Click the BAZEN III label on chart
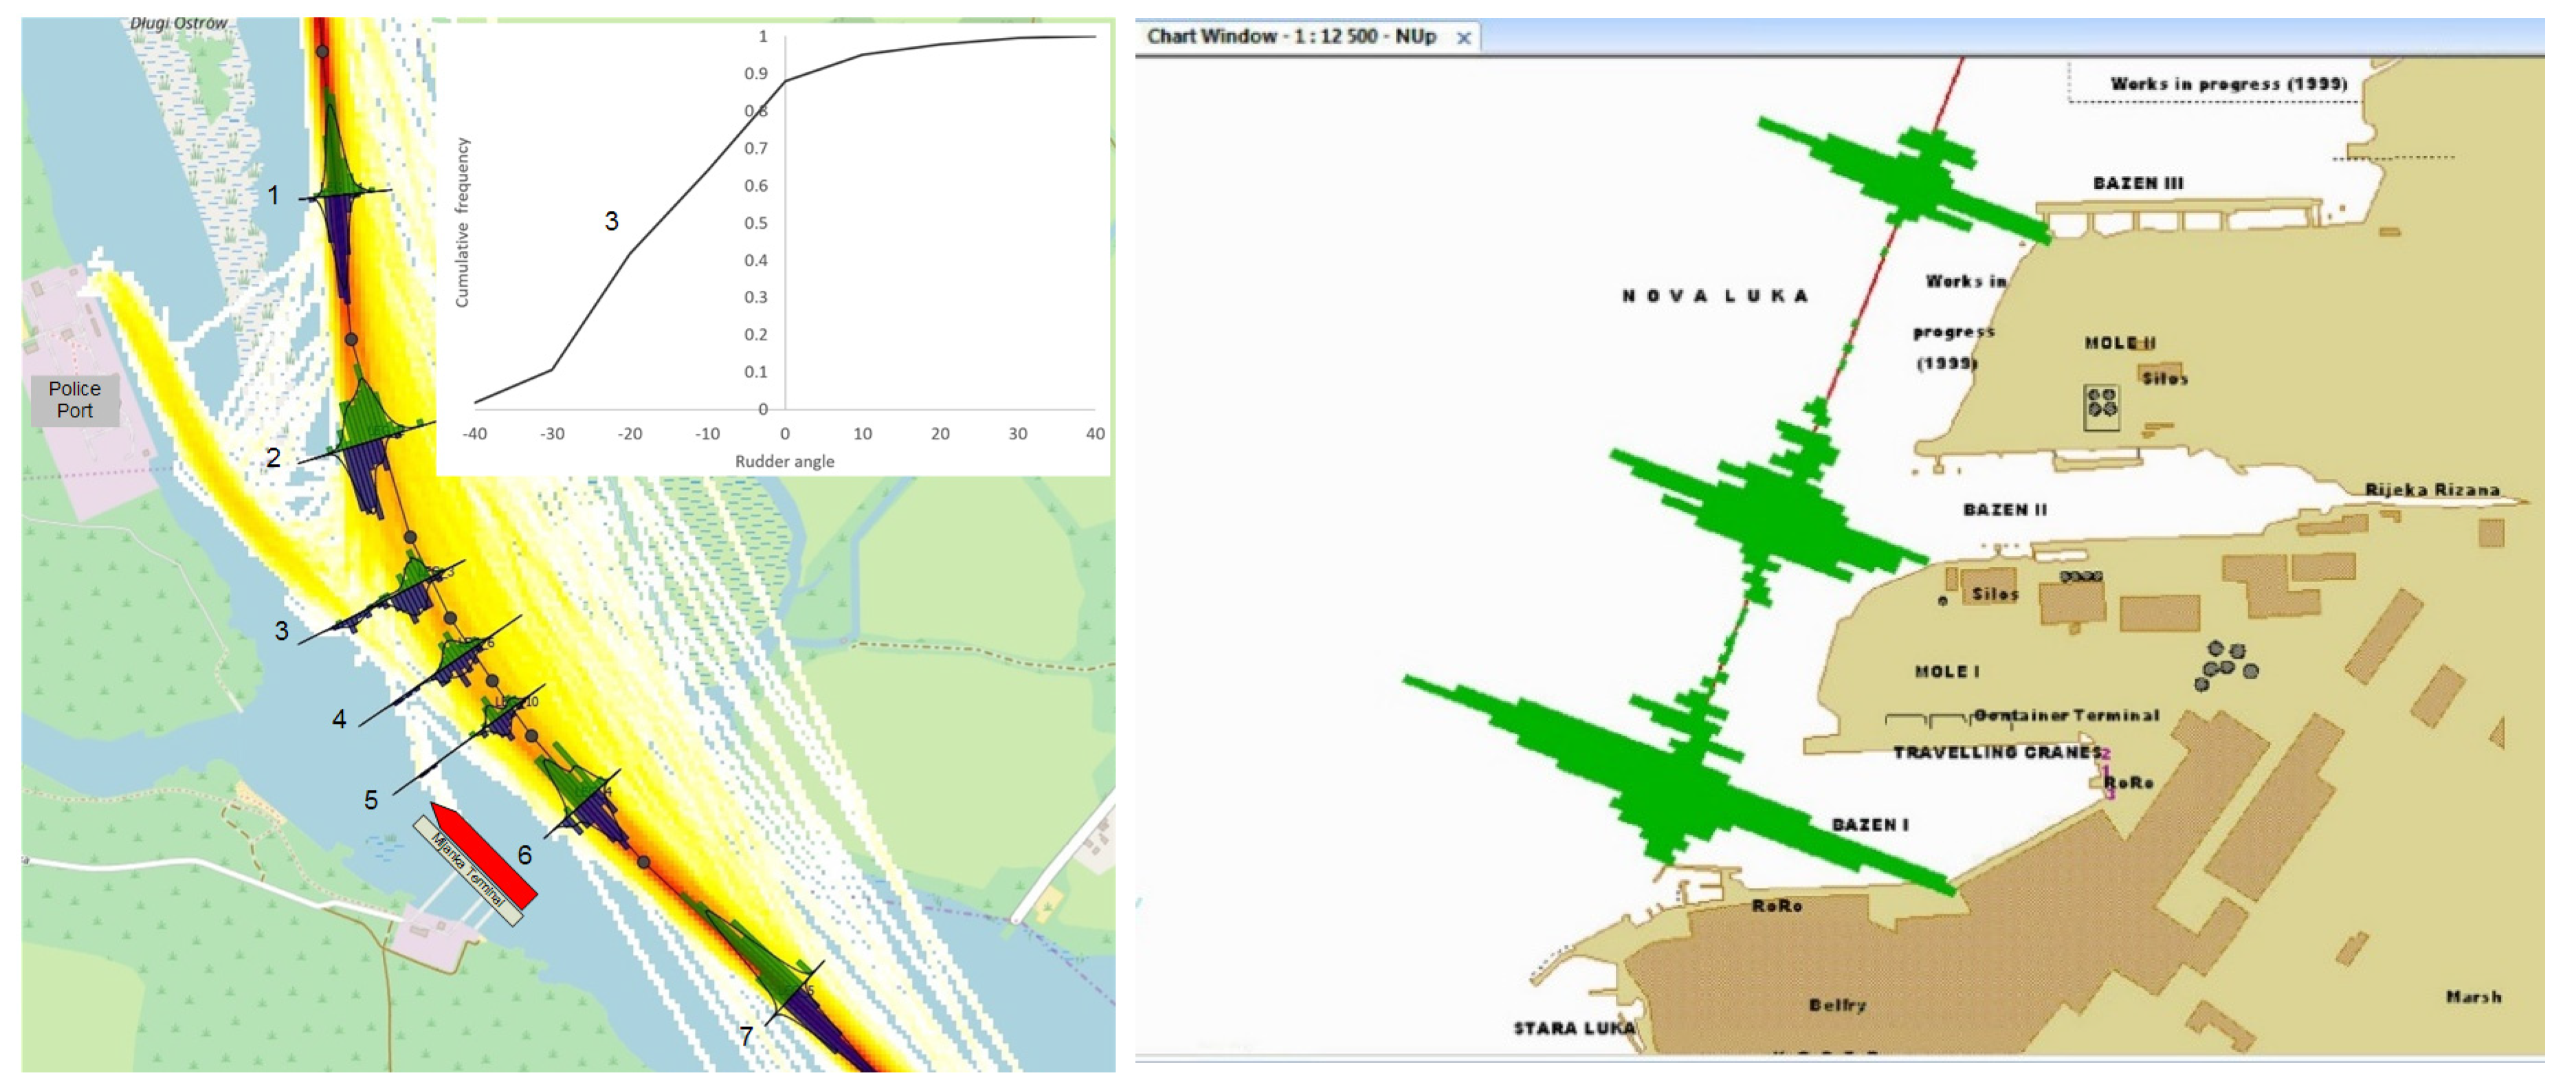Image resolution: width=2576 pixels, height=1091 pixels. pos(2138,183)
